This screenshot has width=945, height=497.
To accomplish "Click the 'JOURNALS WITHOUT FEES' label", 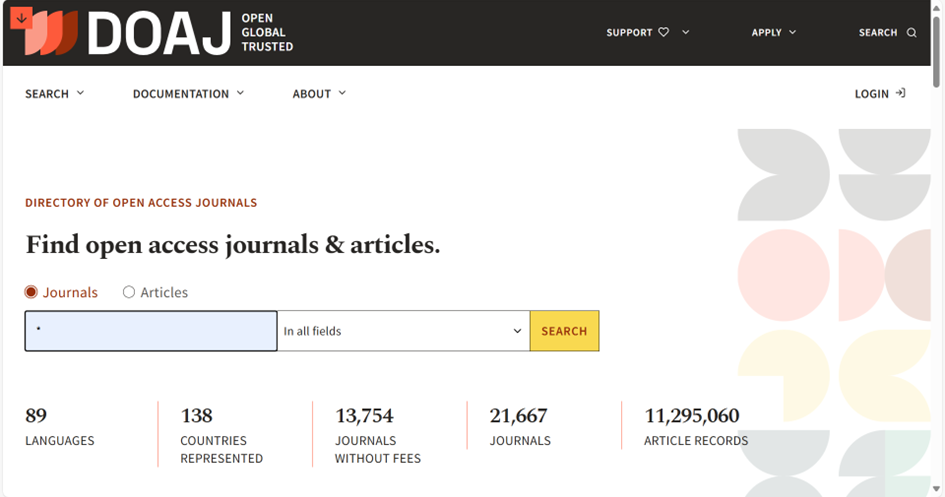I will click(378, 449).
